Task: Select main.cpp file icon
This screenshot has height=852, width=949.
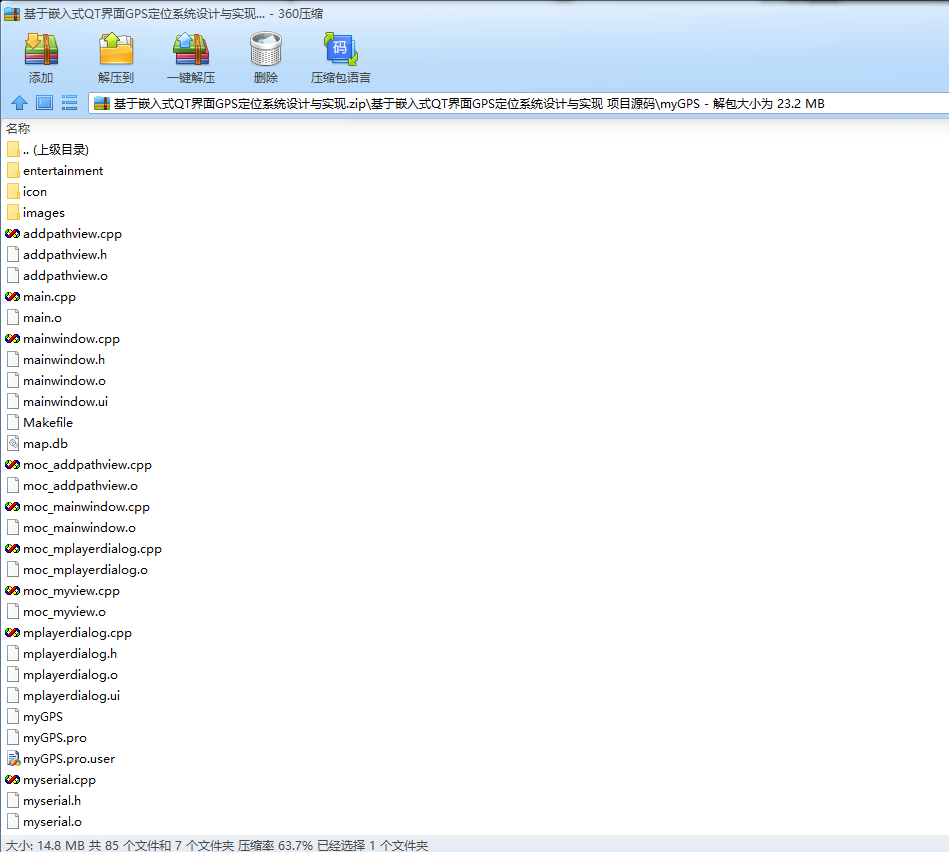Action: click(13, 297)
